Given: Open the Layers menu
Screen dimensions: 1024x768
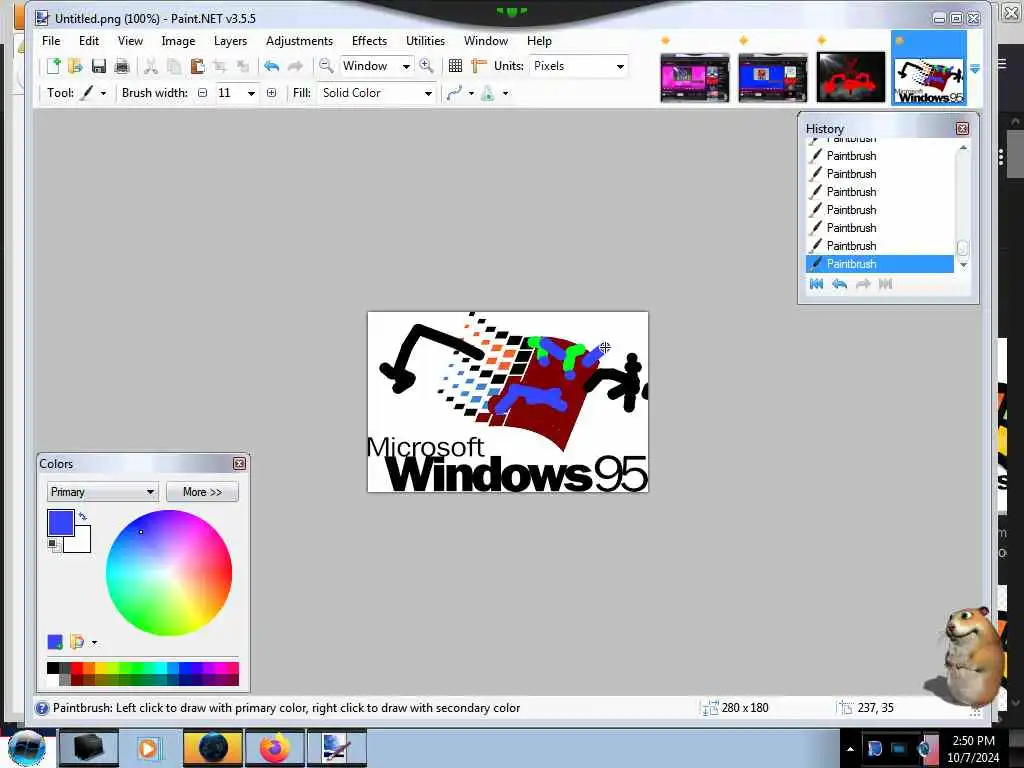Looking at the screenshot, I should [231, 40].
